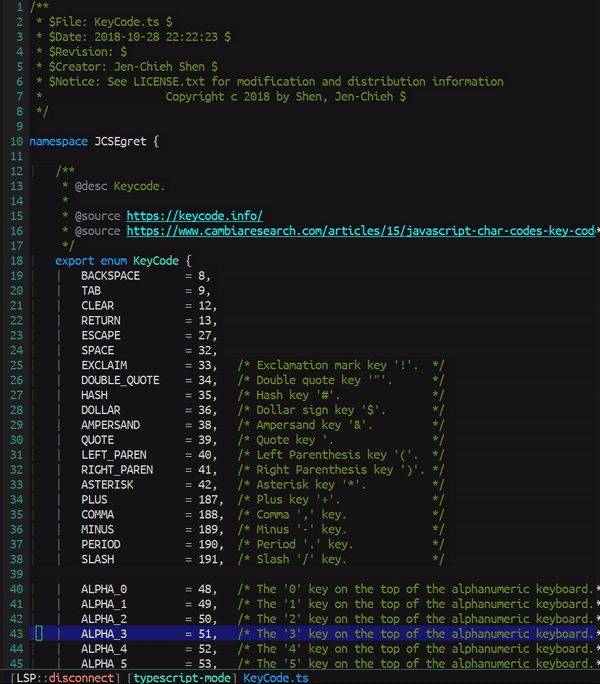Image resolution: width=600 pixels, height=684 pixels.
Task: Click the PERIOD enum member
Action: pyautogui.click(x=101, y=544)
